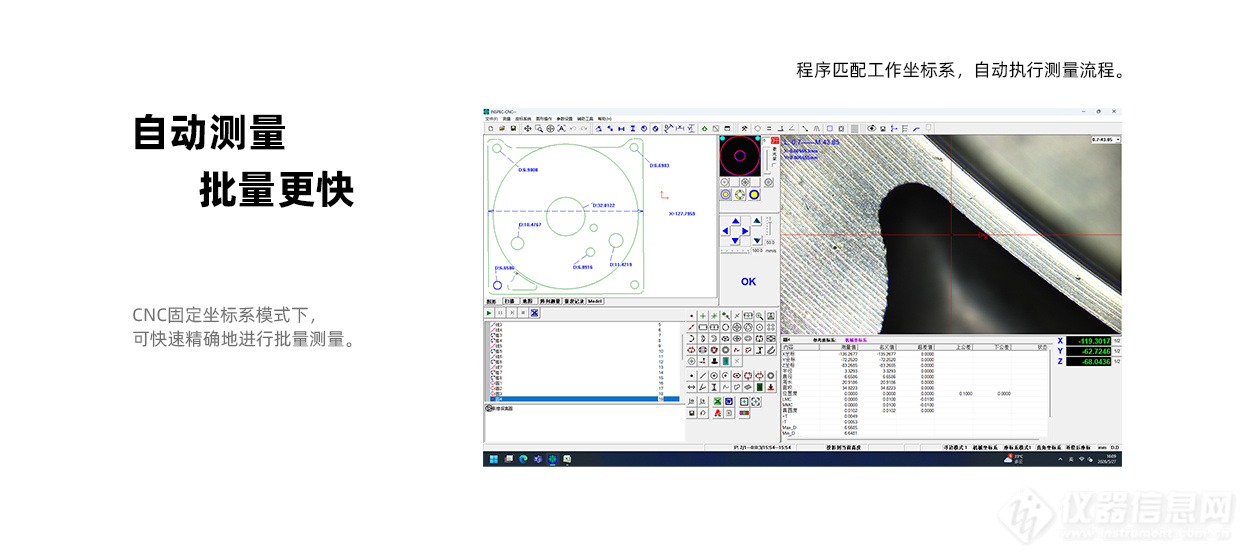Open the 文件 menu
The height and width of the screenshot is (559, 1250).
[x=492, y=119]
